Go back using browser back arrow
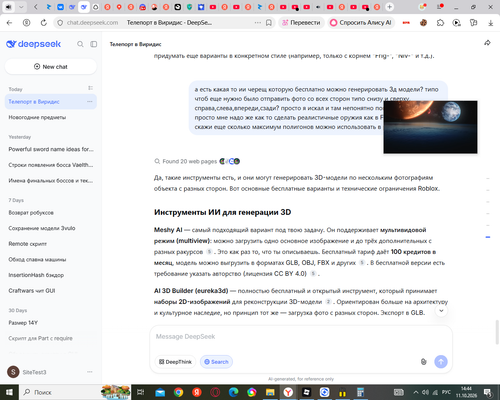The image size is (500, 400). pos(9,23)
